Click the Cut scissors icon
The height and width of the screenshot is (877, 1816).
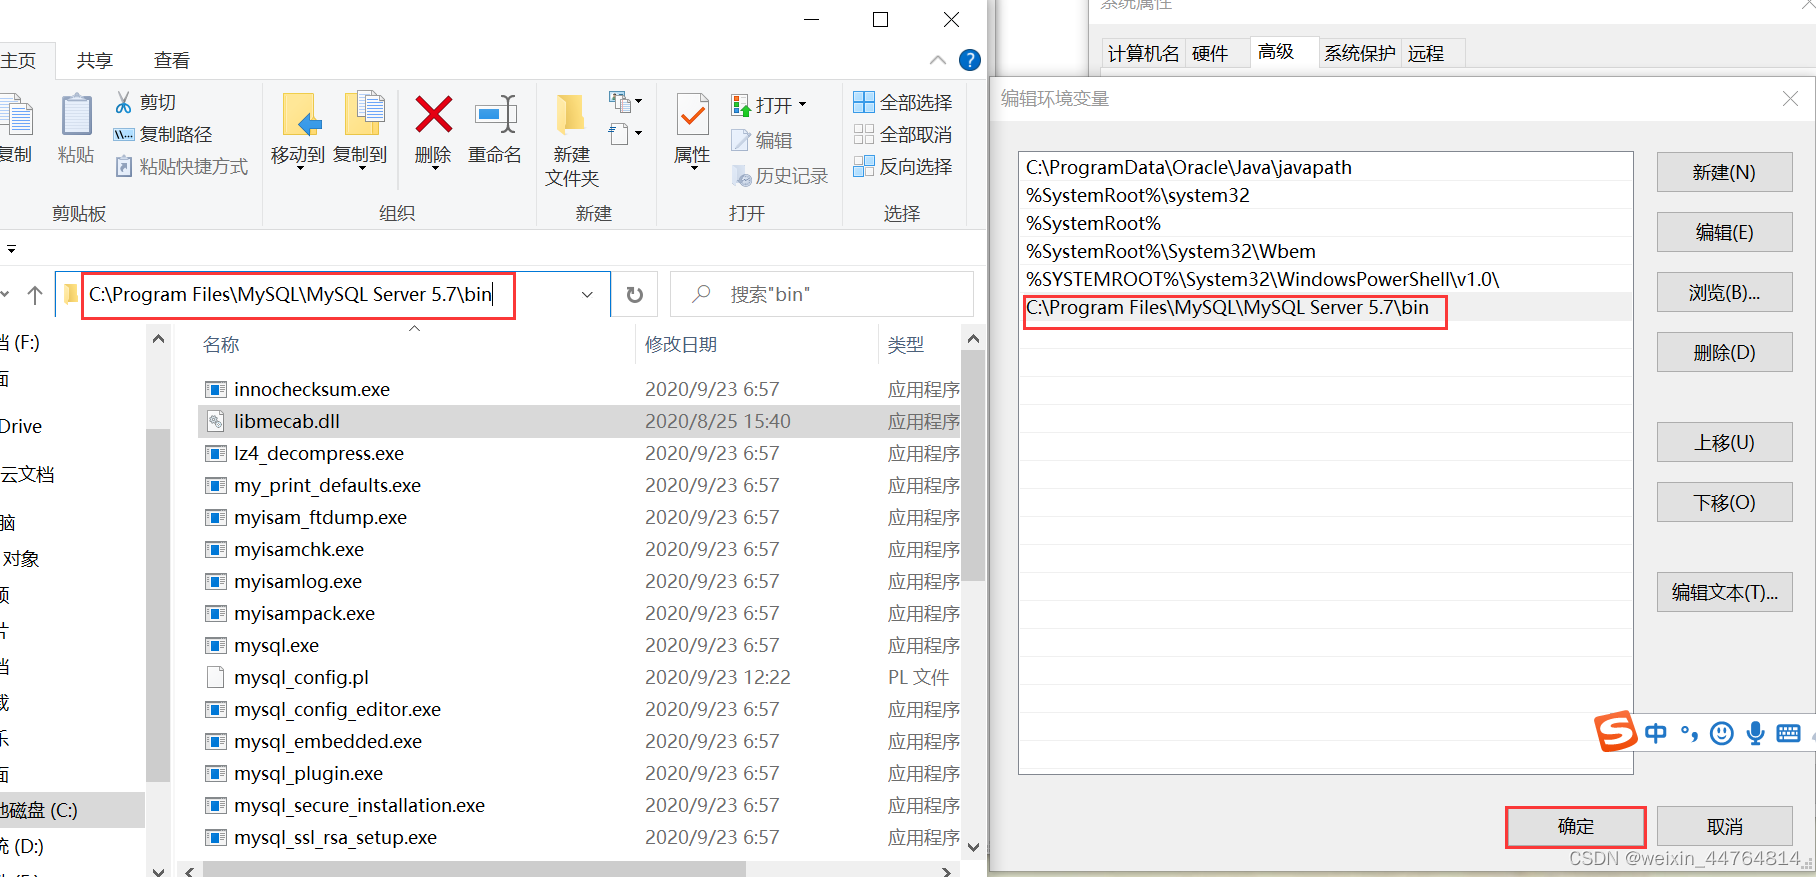[124, 103]
